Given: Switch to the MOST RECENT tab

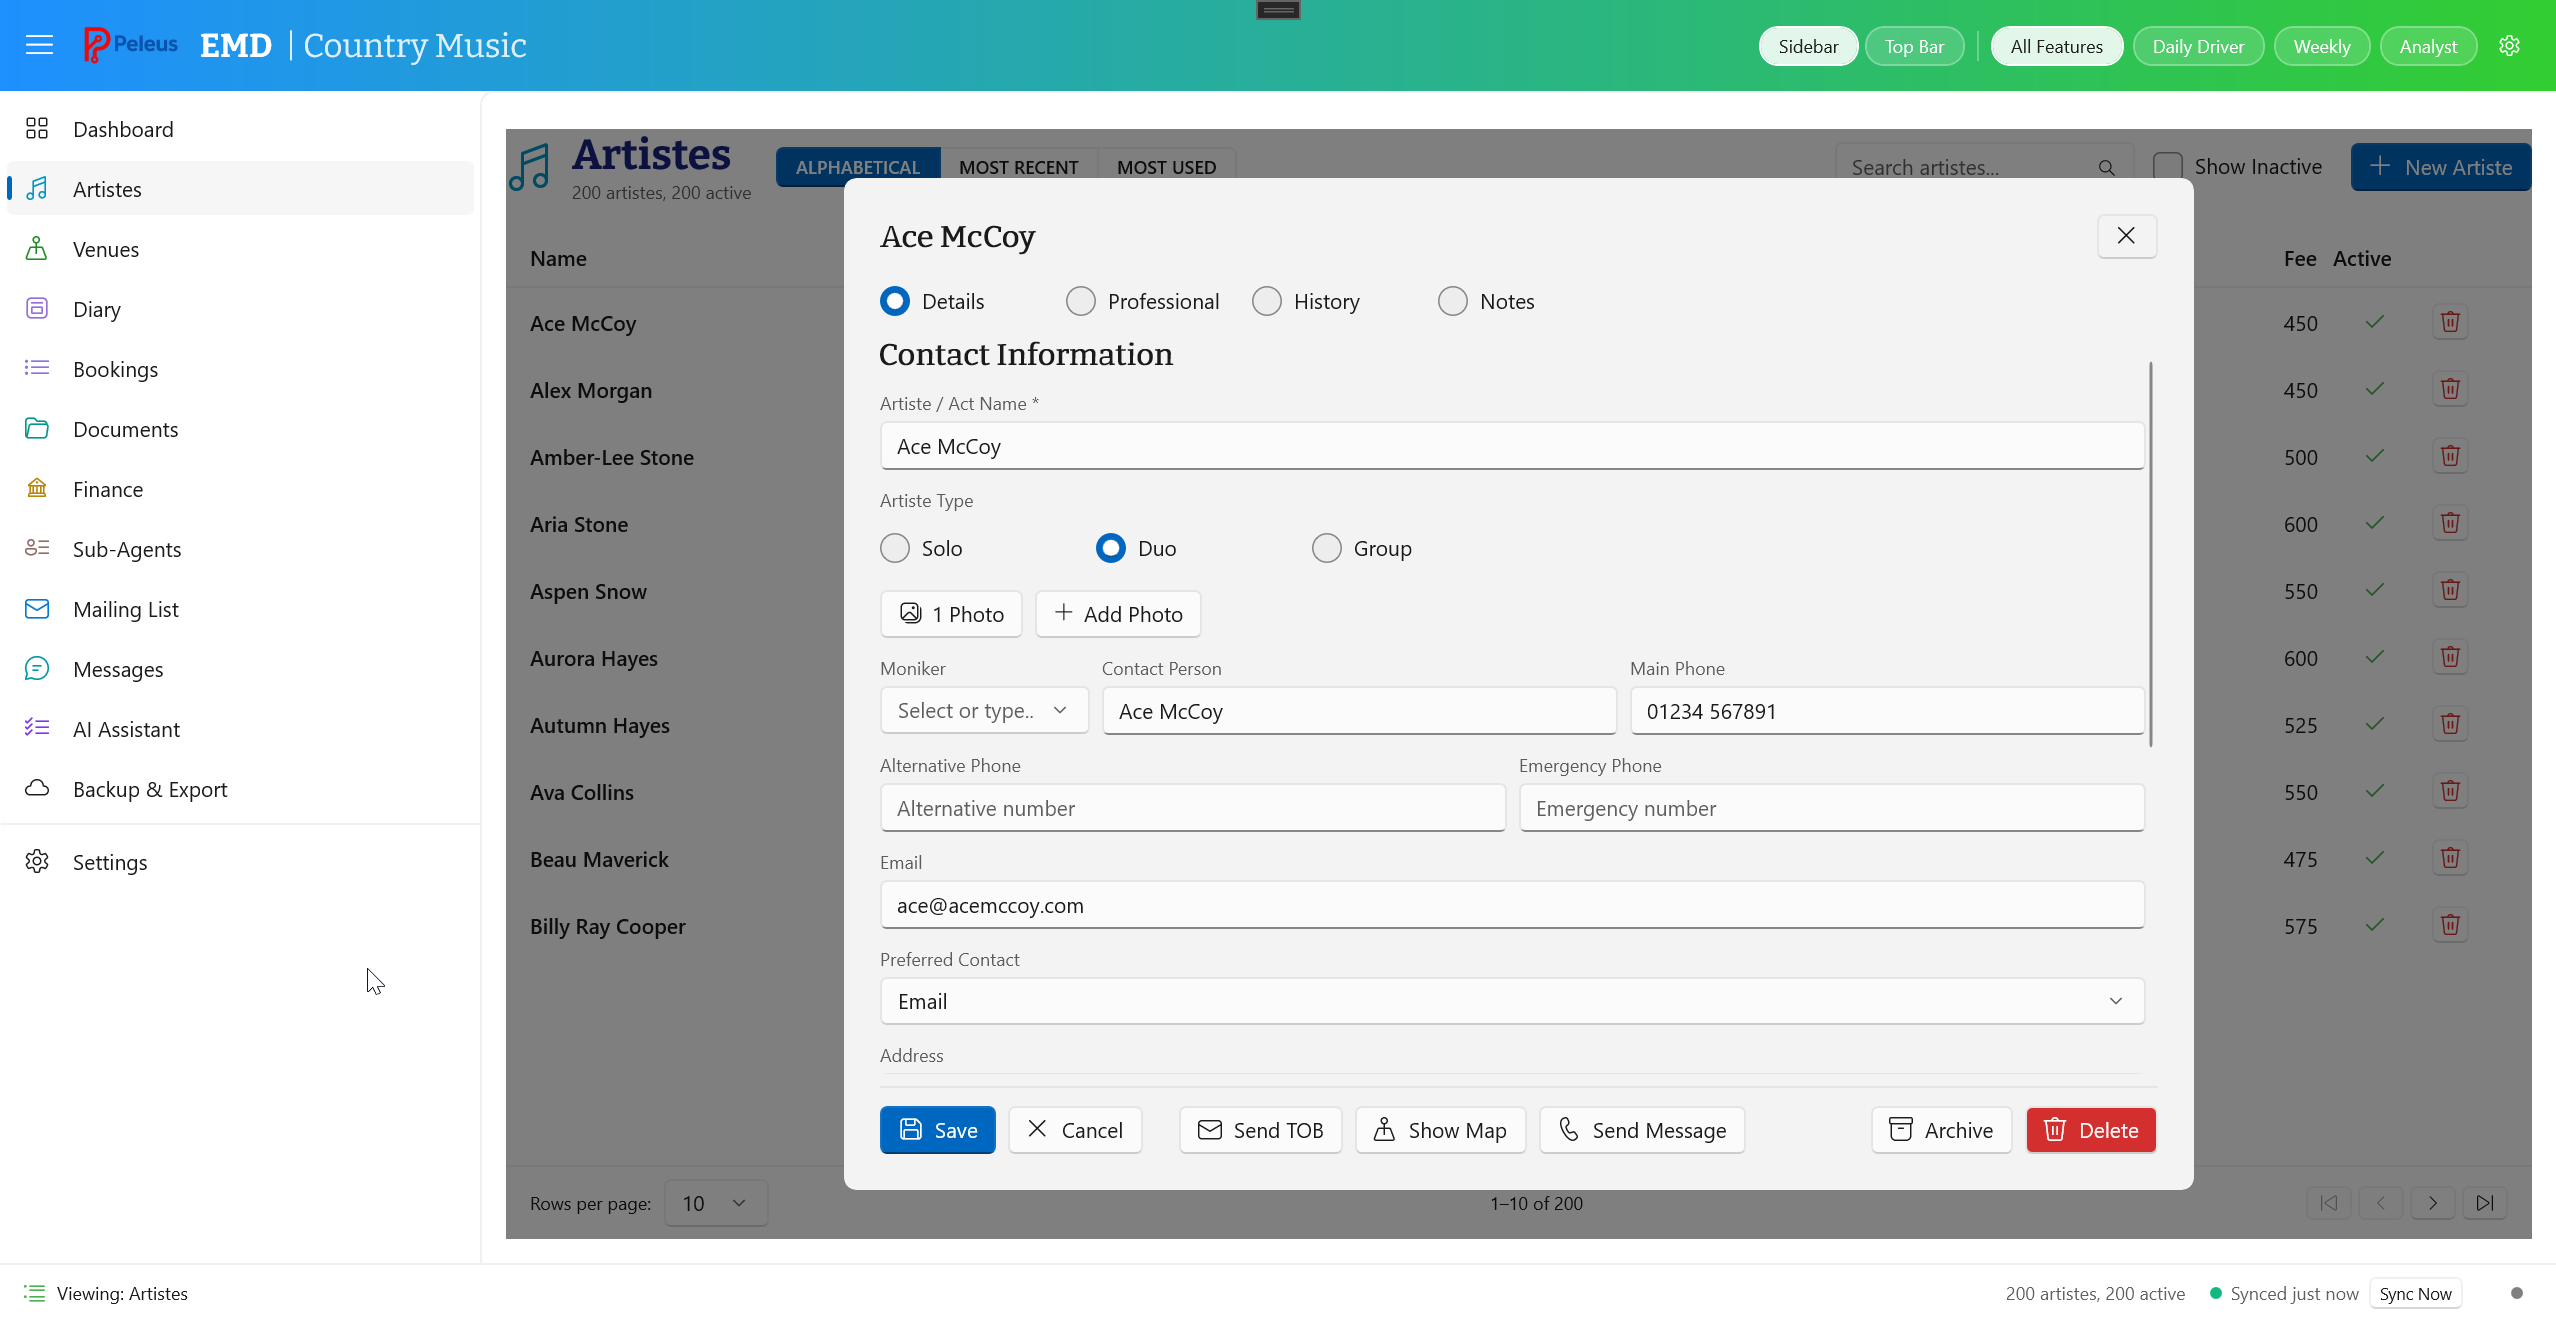Looking at the screenshot, I should (1018, 166).
